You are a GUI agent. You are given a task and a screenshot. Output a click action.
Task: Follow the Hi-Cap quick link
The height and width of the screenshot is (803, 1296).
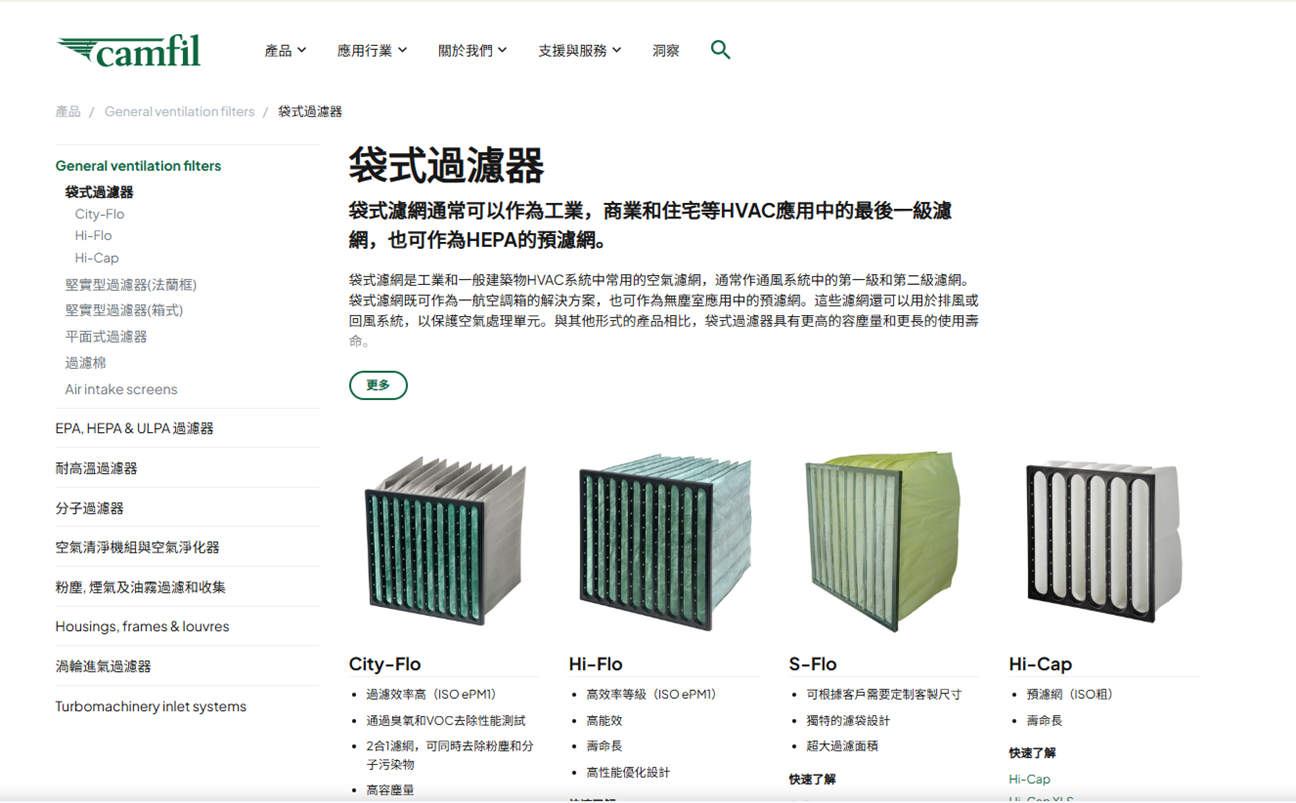click(x=1029, y=779)
